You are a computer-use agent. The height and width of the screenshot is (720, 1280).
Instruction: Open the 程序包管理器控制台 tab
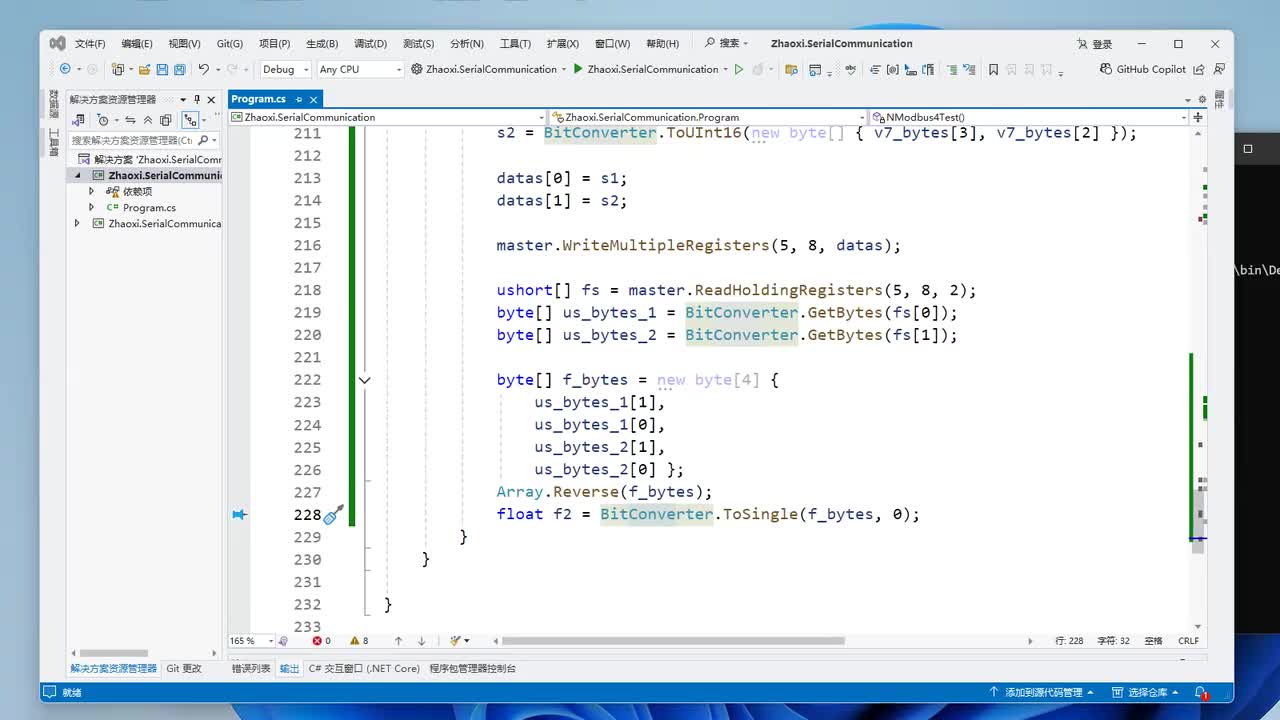pos(473,668)
